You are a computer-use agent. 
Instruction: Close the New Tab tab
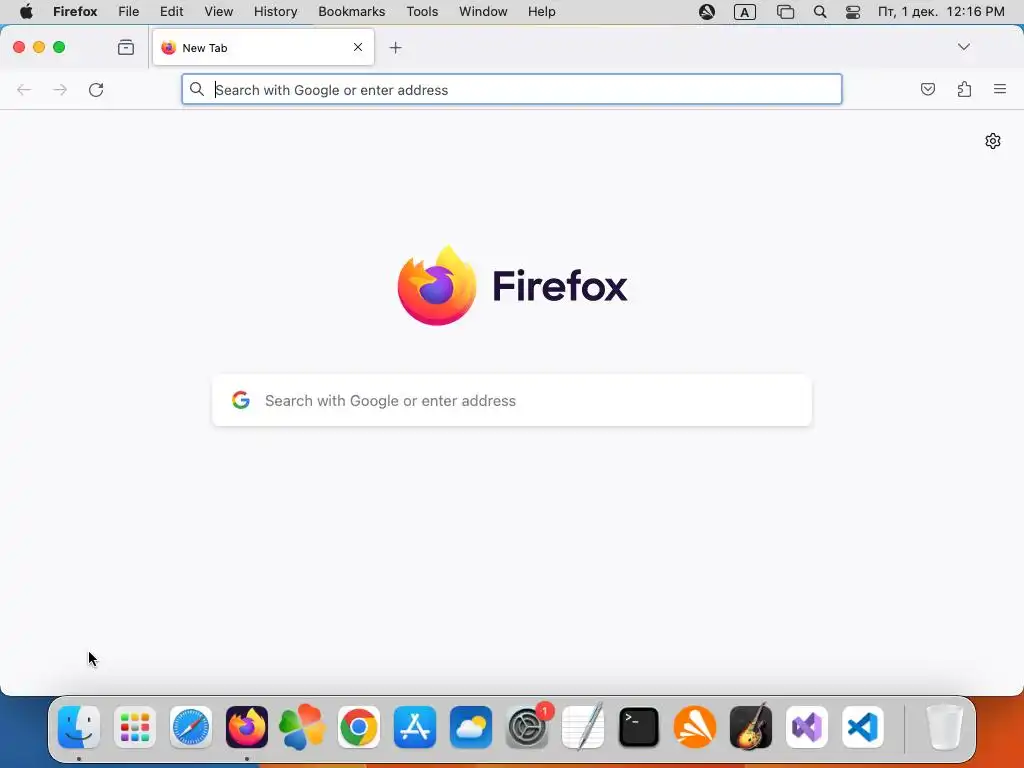358,47
